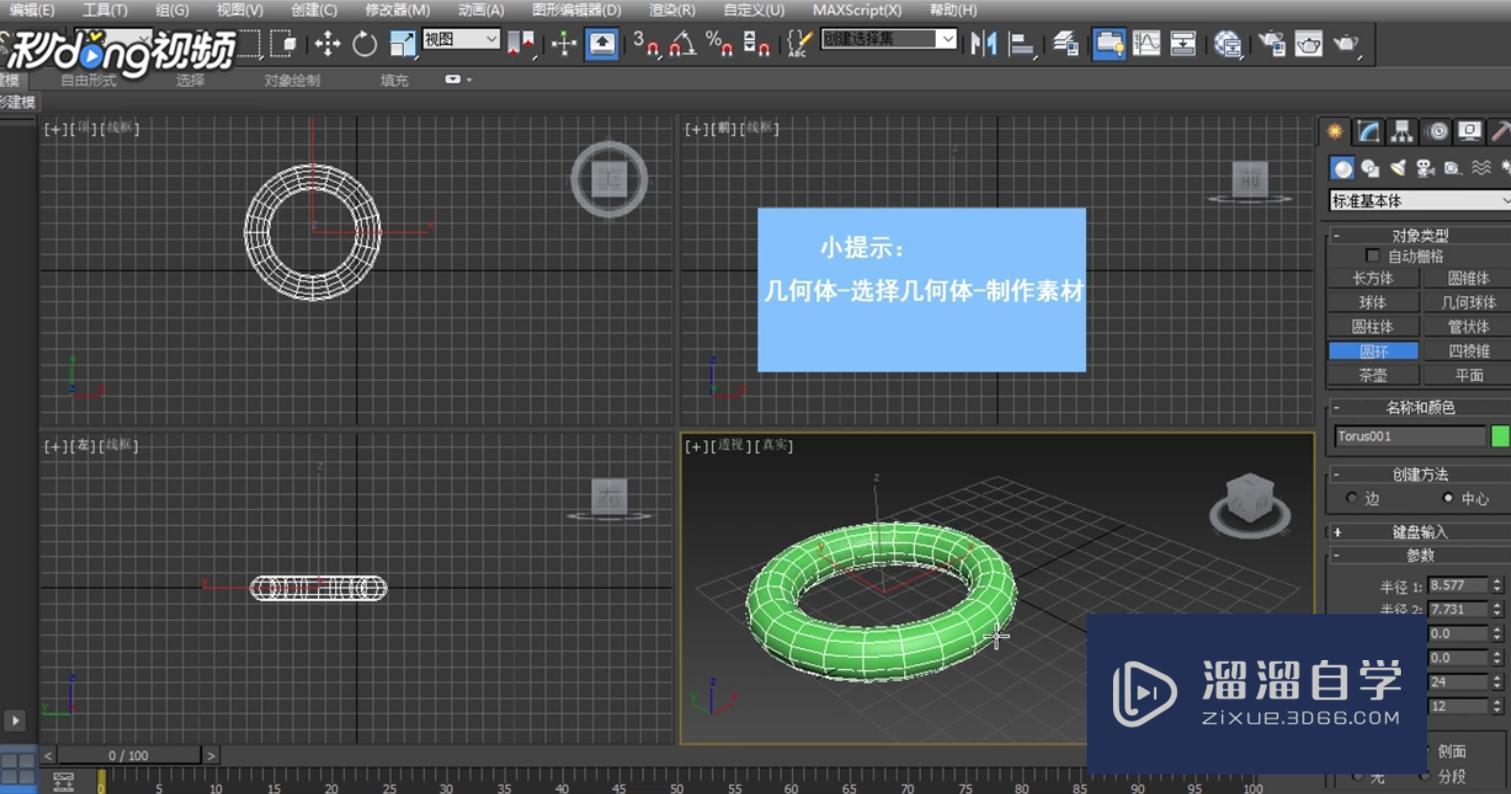Image resolution: width=1511 pixels, height=794 pixels.
Task: Switch to the Hierarchy panel tab
Action: click(x=1403, y=132)
